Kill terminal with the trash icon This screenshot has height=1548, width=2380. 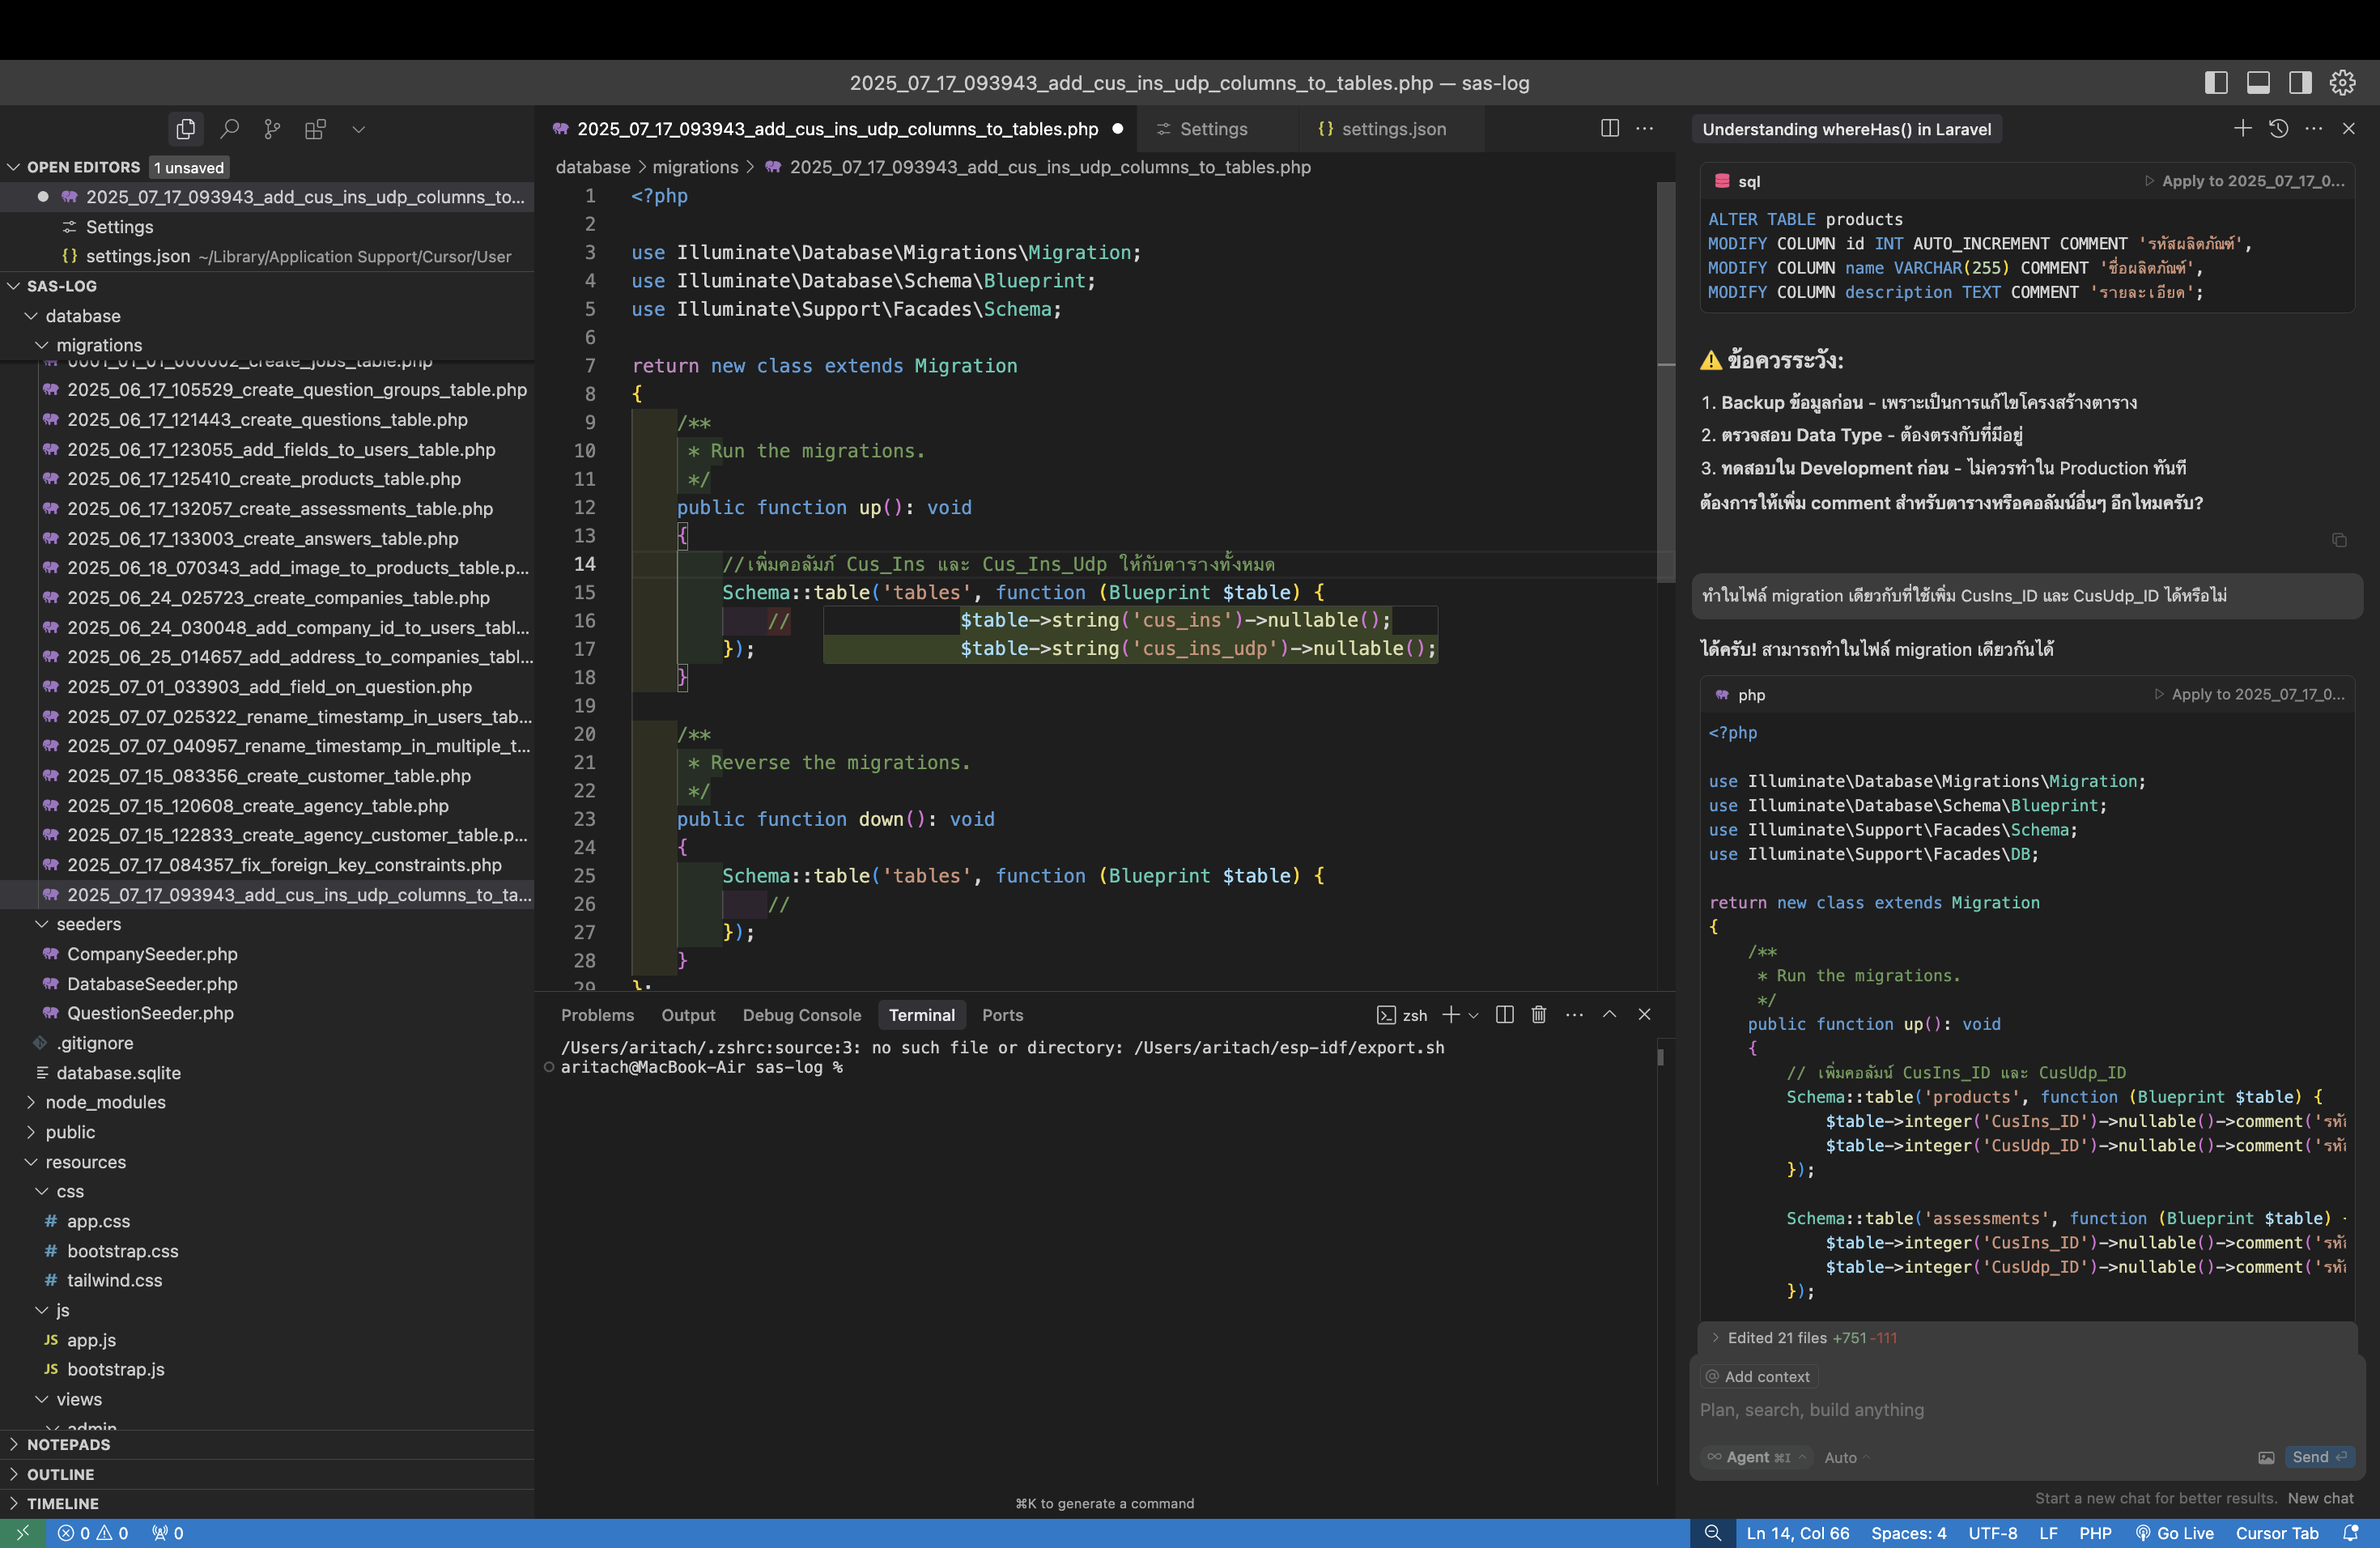tap(1538, 1014)
